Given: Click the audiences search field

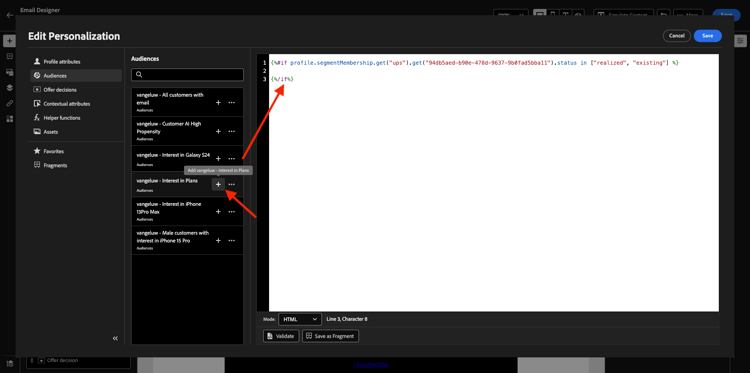Looking at the screenshot, I should point(188,75).
